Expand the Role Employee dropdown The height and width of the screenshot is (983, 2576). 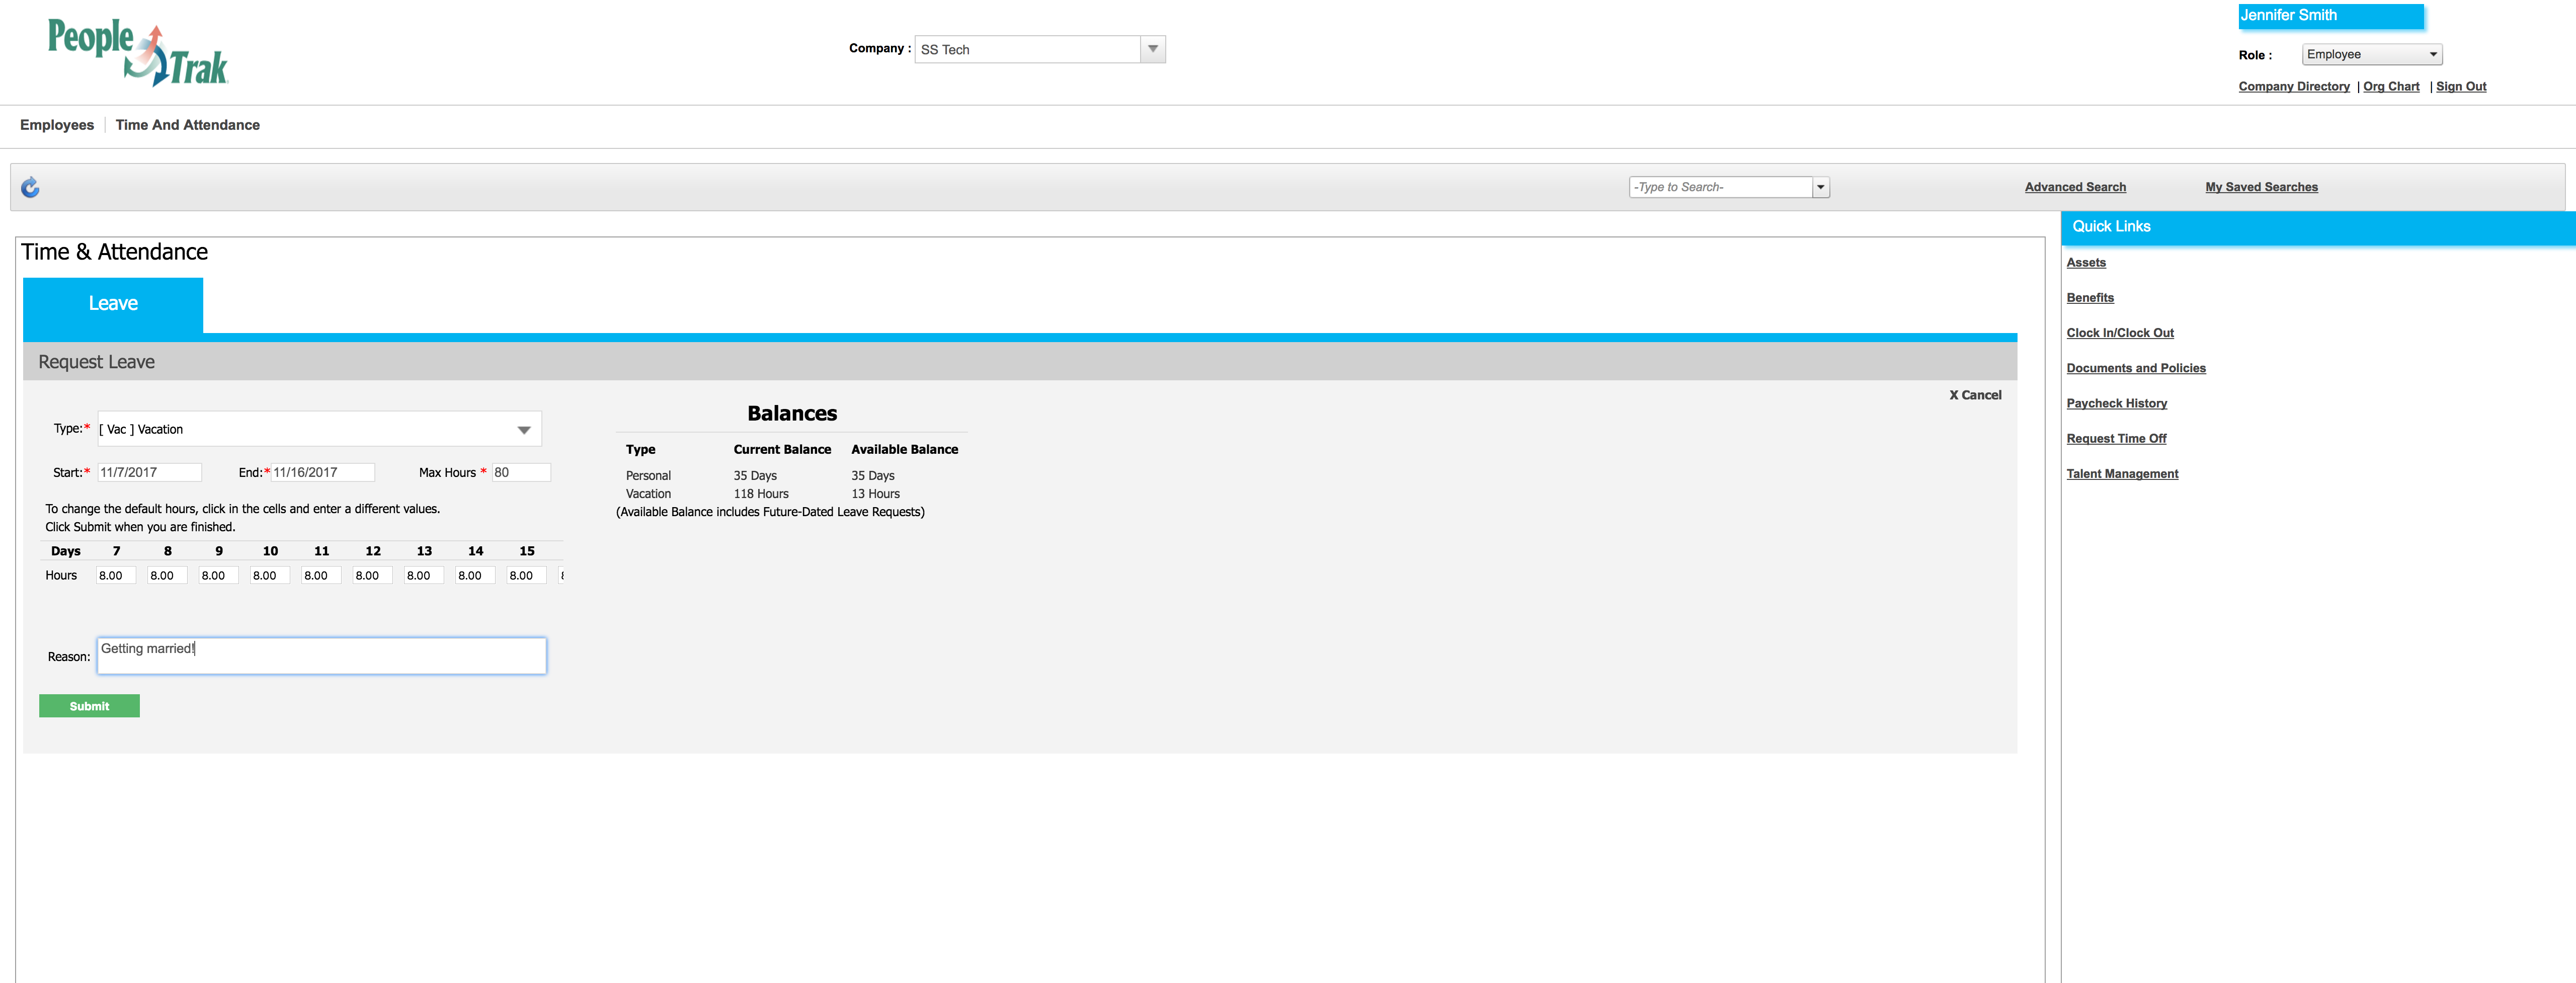pos(2371,55)
